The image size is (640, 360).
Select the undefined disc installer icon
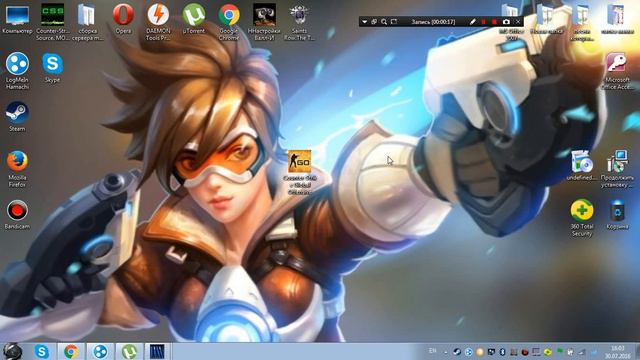coord(582,166)
